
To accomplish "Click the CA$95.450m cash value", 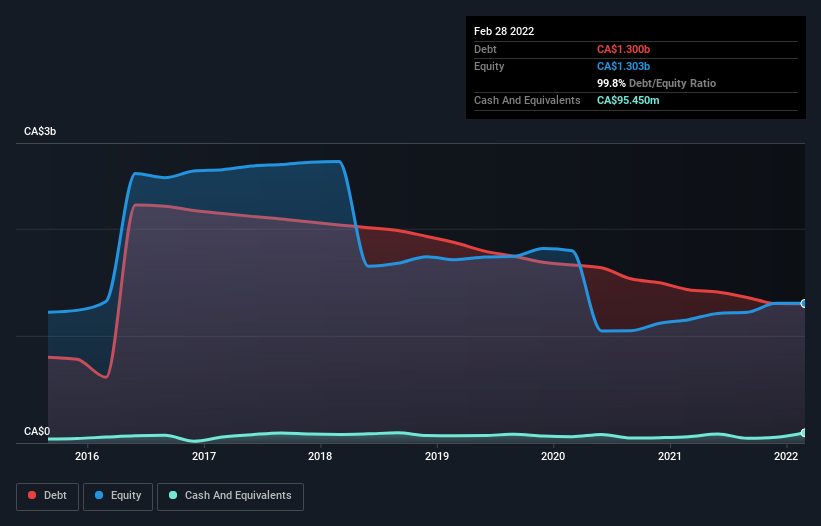I will 628,100.
